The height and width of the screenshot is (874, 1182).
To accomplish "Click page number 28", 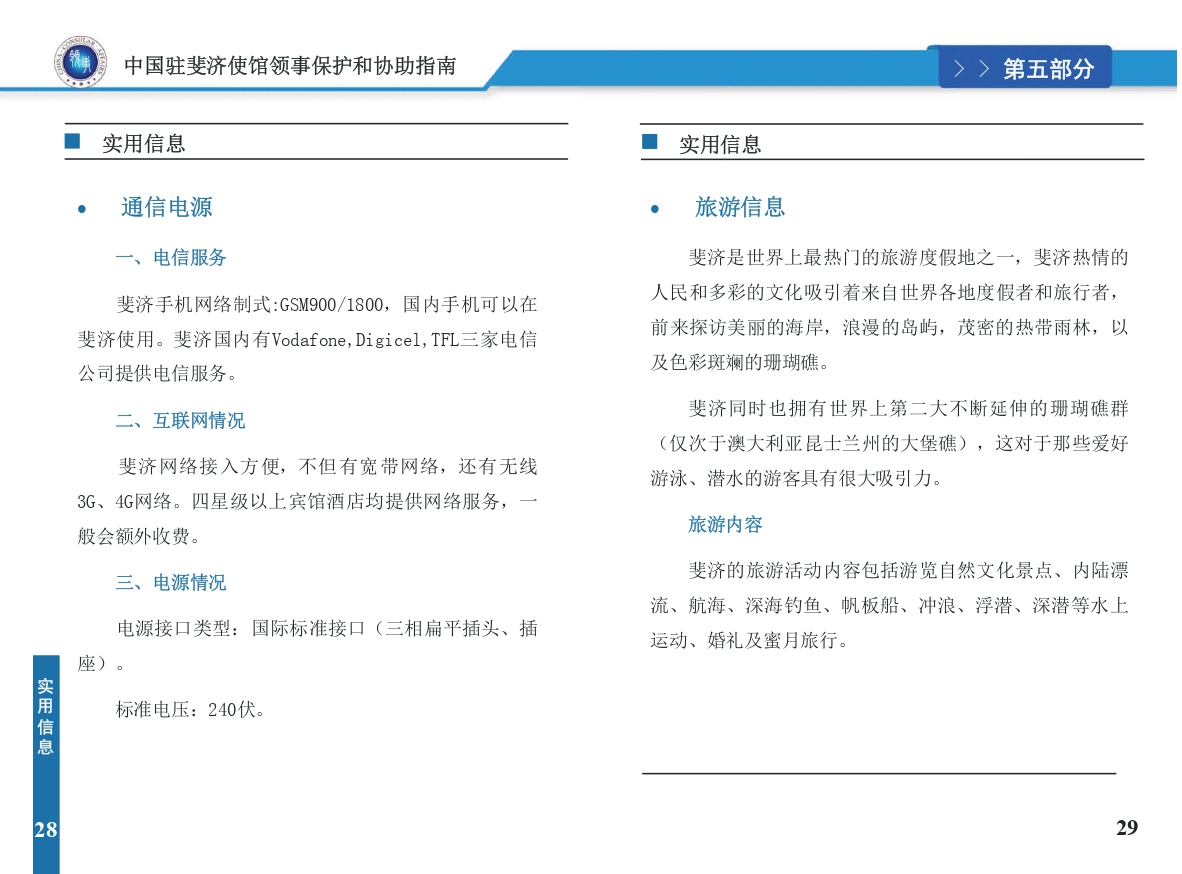I will pos(45,829).
